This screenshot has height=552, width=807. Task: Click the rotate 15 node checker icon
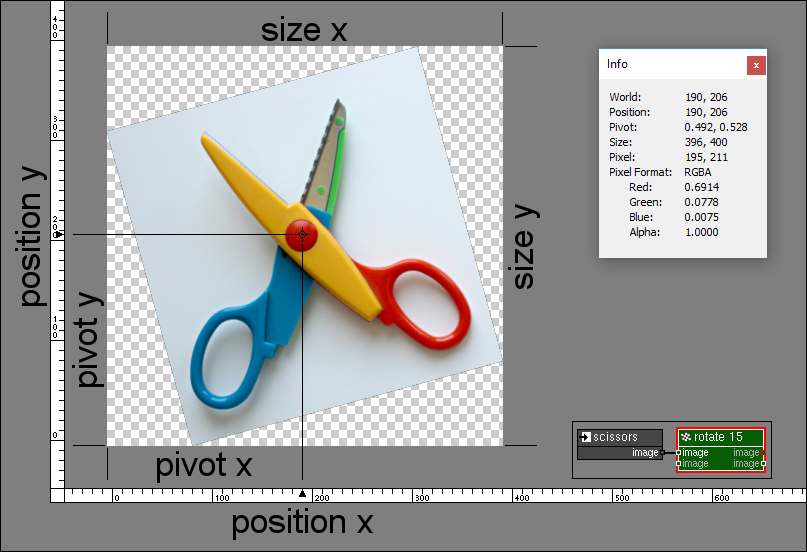pos(685,437)
